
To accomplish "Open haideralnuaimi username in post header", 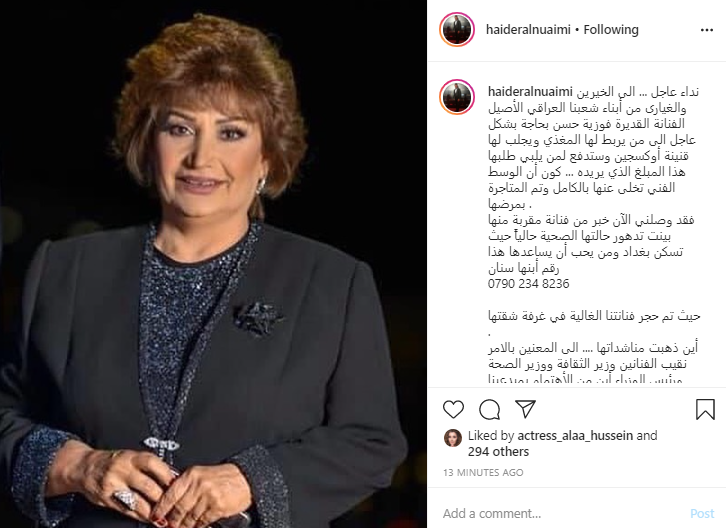I will point(528,30).
